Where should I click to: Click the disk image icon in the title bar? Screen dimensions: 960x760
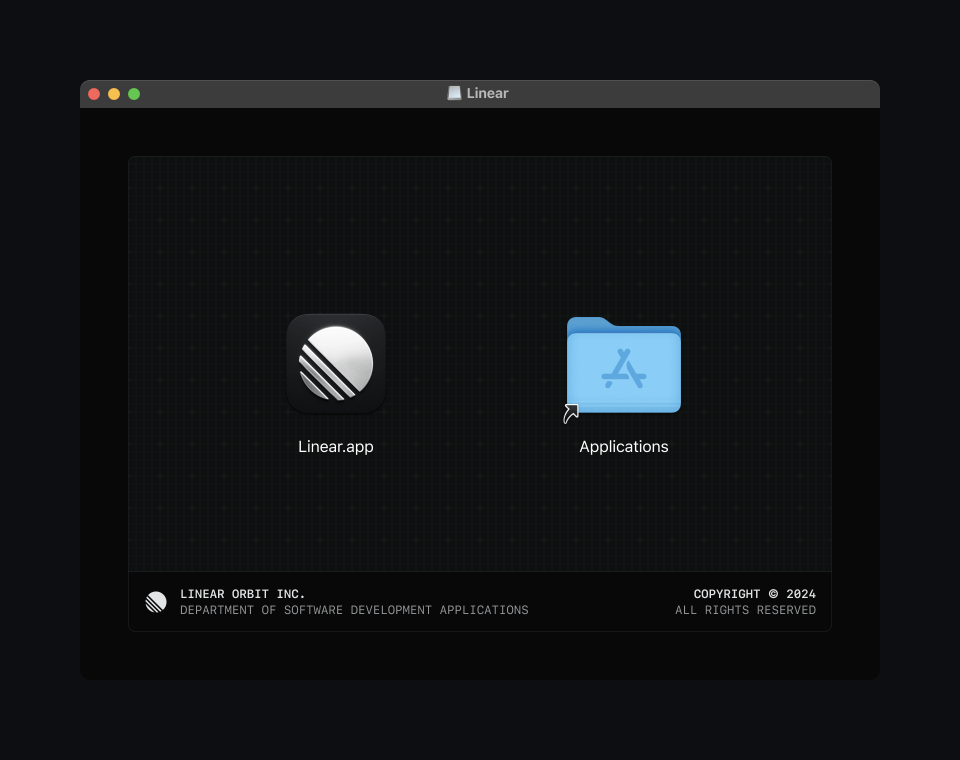pos(454,92)
